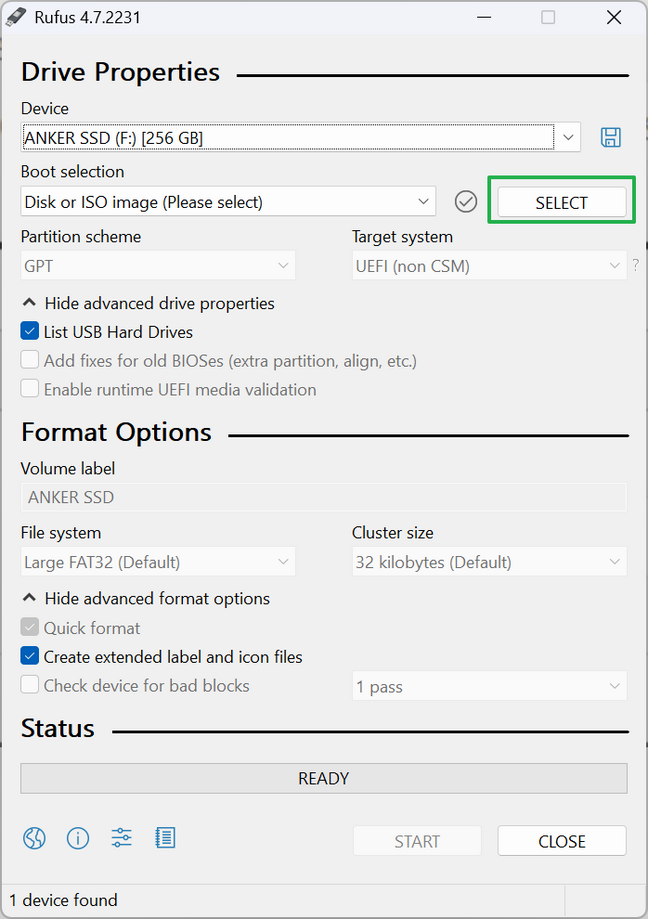Click the 1 pass bad blocks dropdown
The width and height of the screenshot is (648, 919).
pos(489,686)
